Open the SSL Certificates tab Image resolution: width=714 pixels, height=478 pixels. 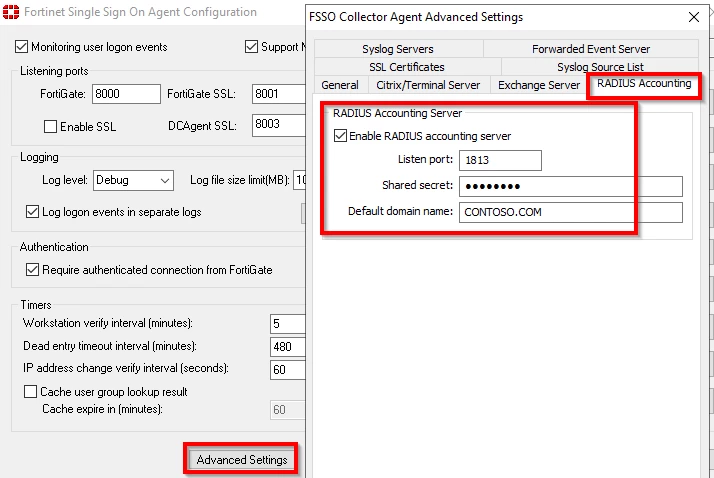tap(407, 67)
